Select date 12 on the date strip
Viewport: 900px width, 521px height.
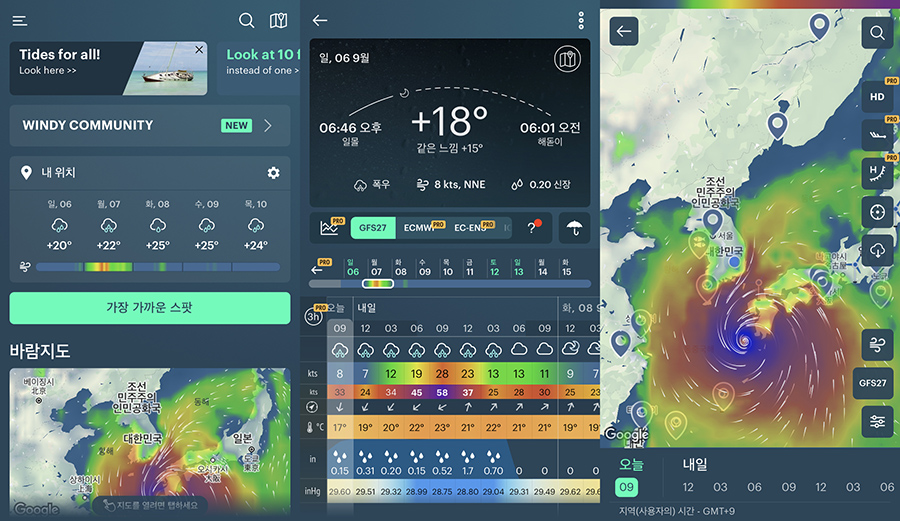[495, 267]
